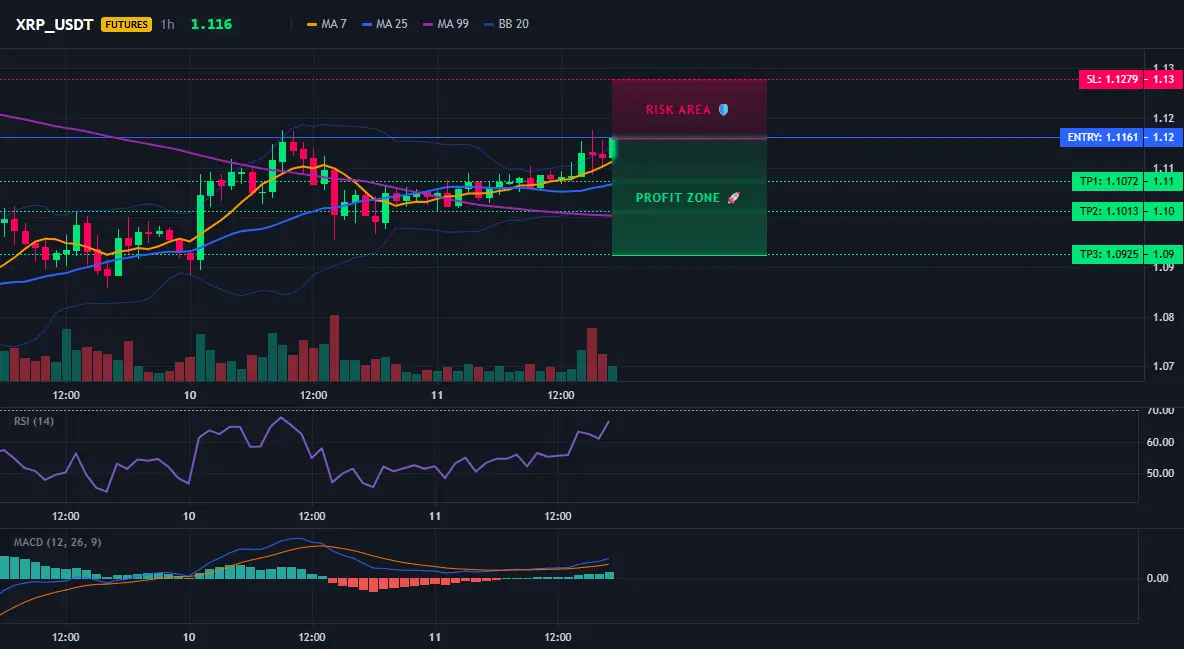Viewport: 1184px width, 649px height.
Task: Click the blue MA 25 legend color dash
Action: click(367, 24)
